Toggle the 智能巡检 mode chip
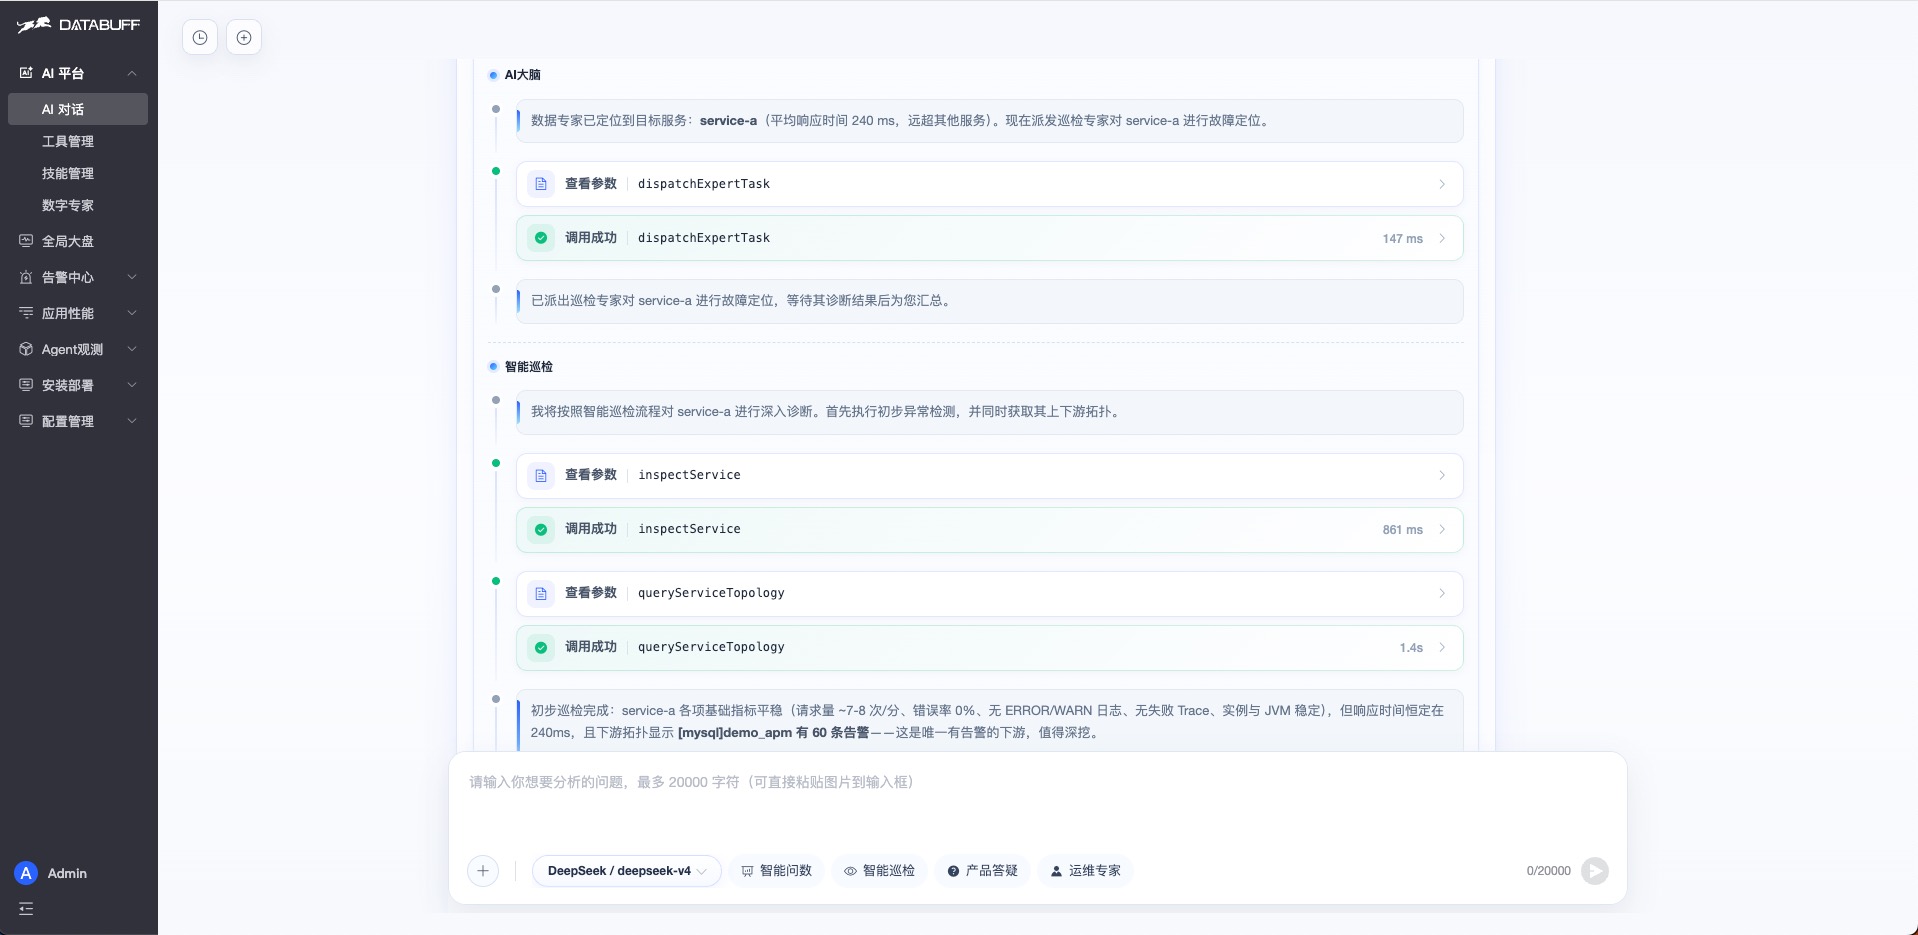 pos(880,871)
